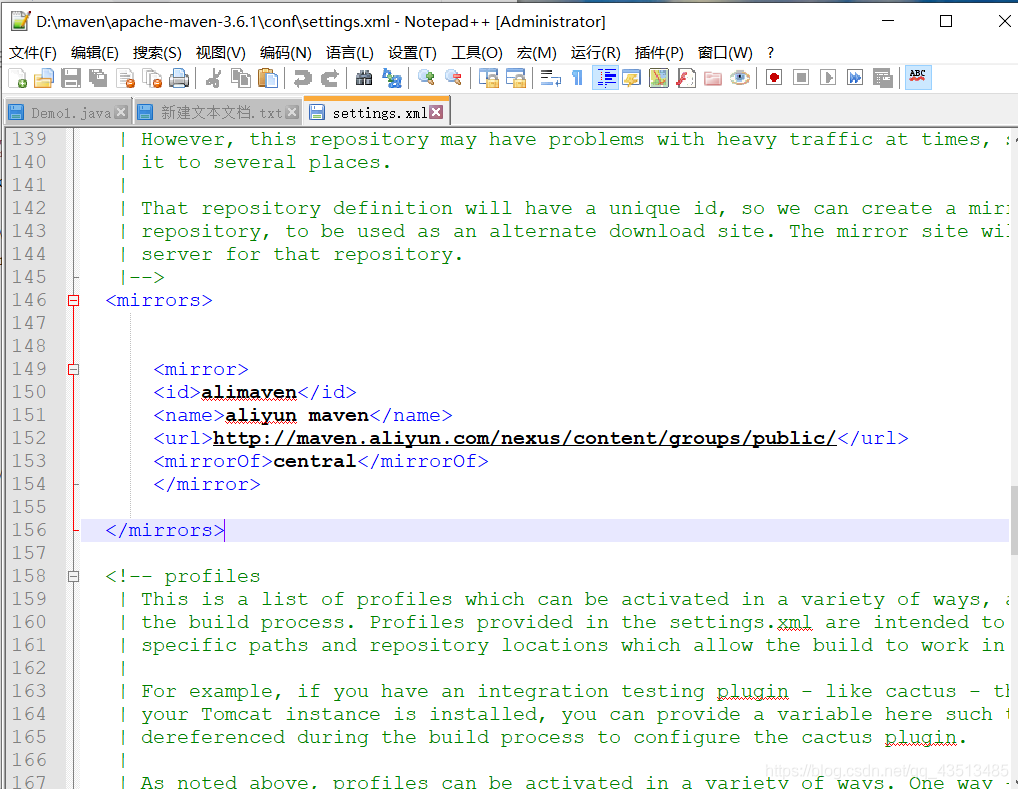
Task: Save the recorded macro
Action: click(882, 79)
